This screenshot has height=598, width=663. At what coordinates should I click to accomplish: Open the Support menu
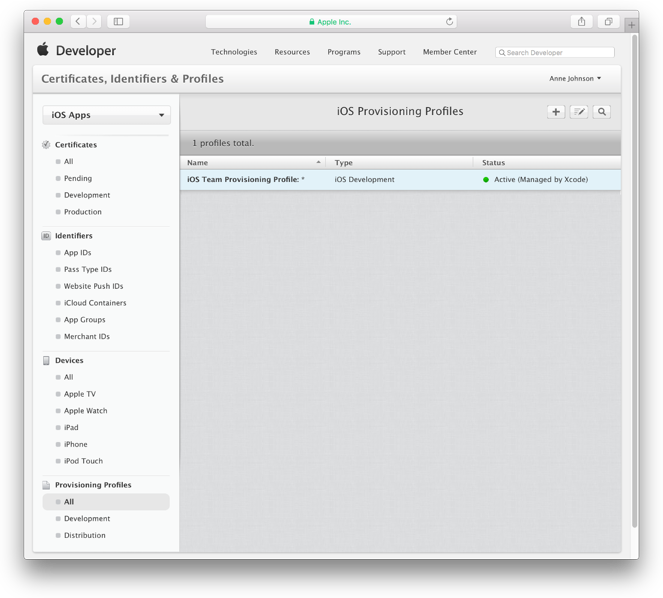coord(392,52)
